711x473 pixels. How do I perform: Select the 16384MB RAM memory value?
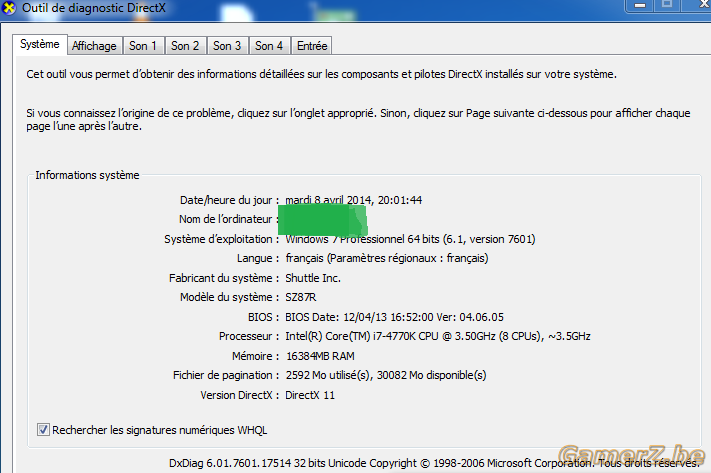pyautogui.click(x=320, y=356)
